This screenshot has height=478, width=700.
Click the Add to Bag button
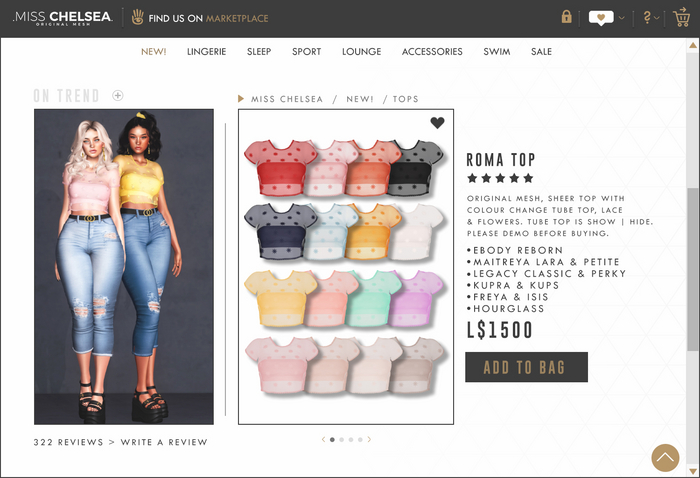point(526,367)
